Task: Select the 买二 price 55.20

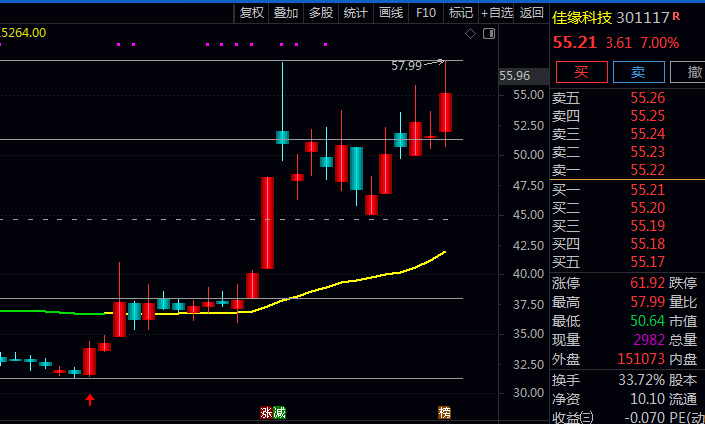Action: (x=647, y=208)
